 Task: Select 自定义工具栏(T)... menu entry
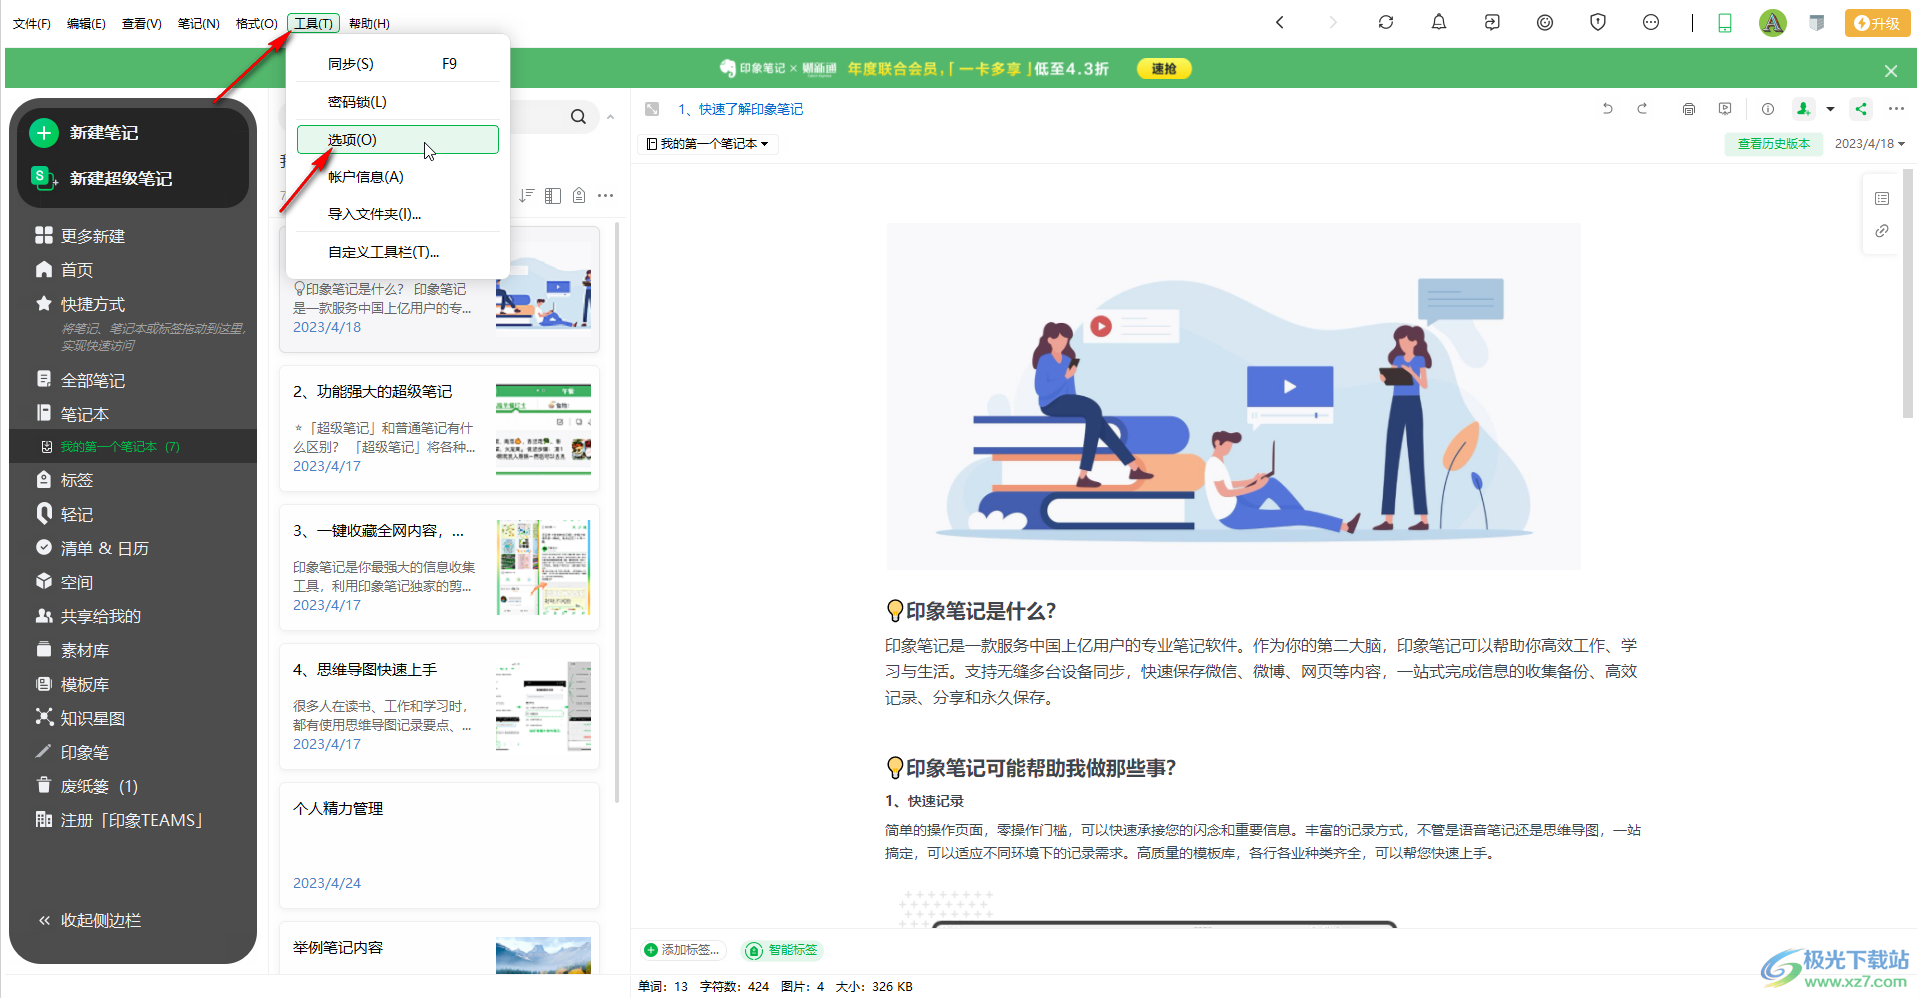[398, 252]
